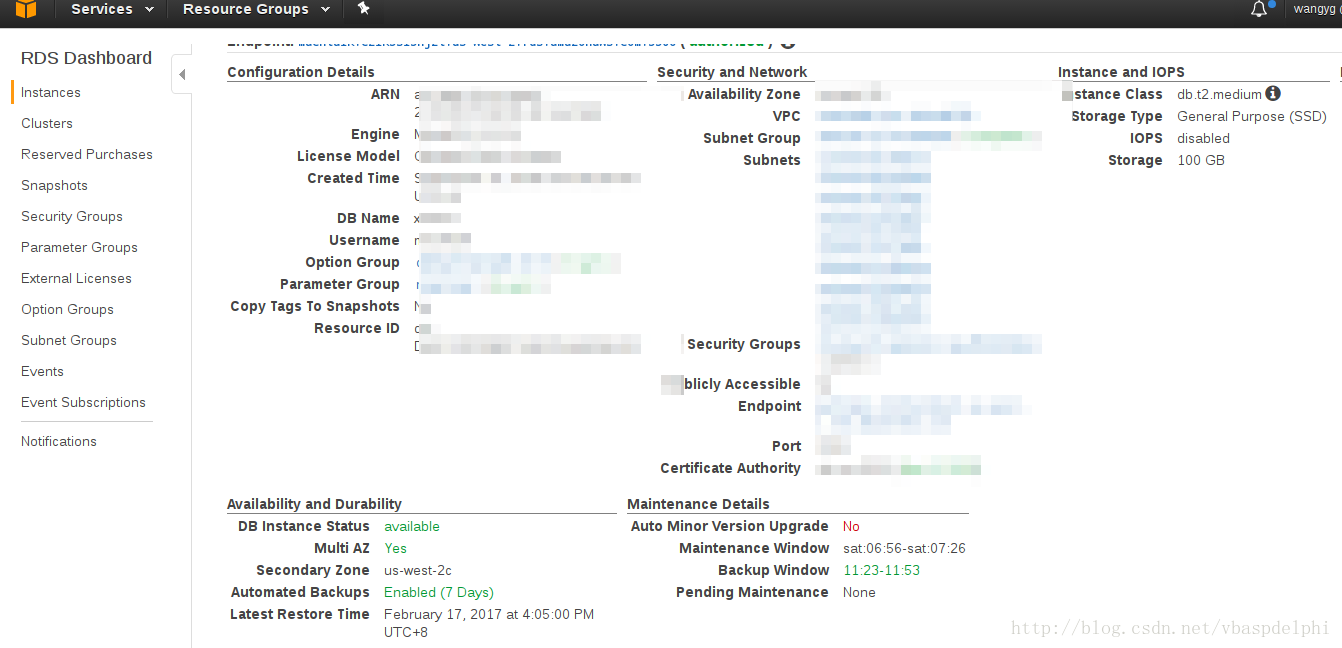The image size is (1342, 648).
Task: Click the Pending Maintenance None value
Action: pyautogui.click(x=859, y=592)
